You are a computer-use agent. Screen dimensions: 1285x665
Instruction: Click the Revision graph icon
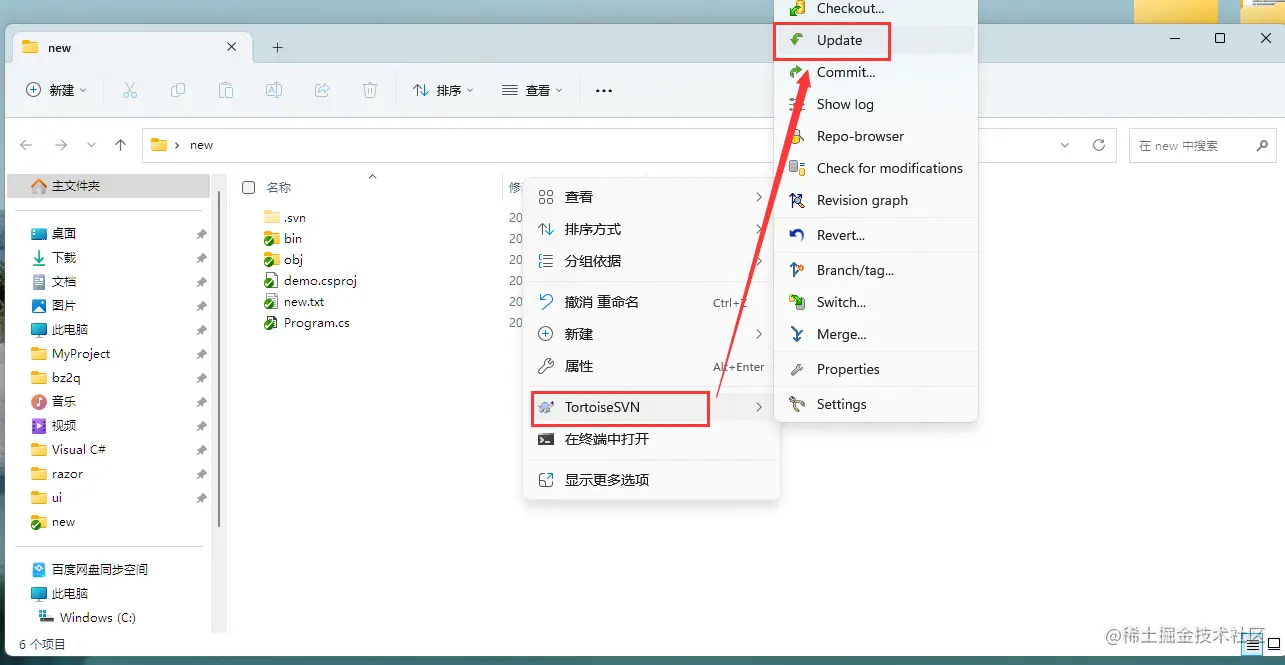797,200
